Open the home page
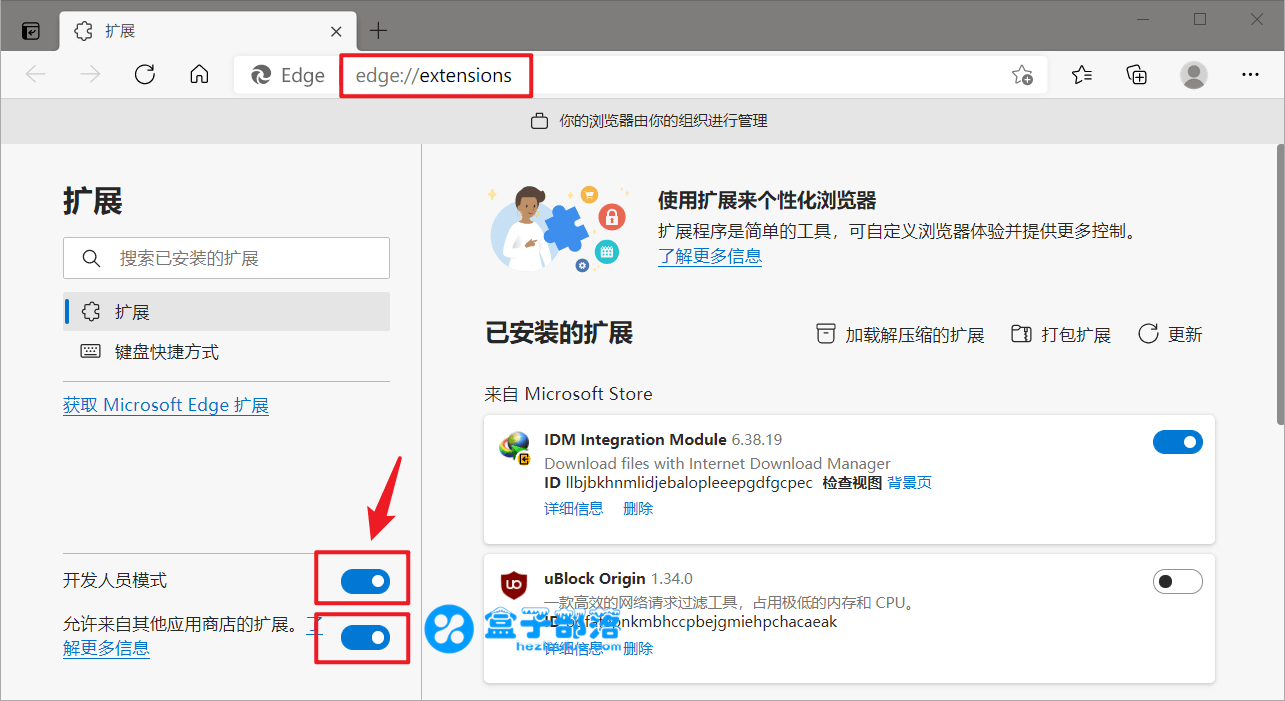Screen dimensions: 1285x701 pos(199,75)
